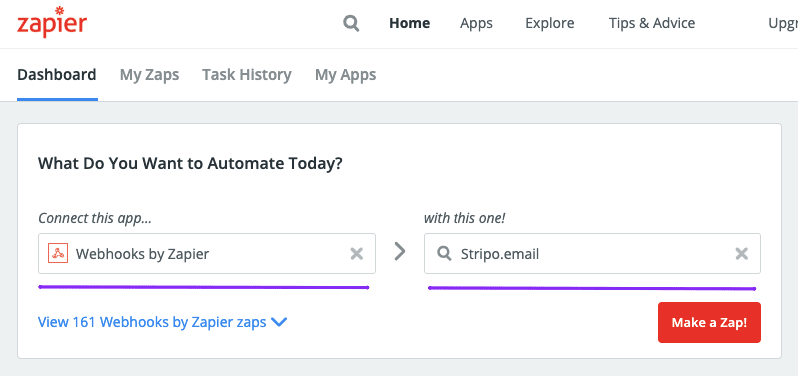
Task: Switch to the Task History tab
Action: pyautogui.click(x=247, y=75)
